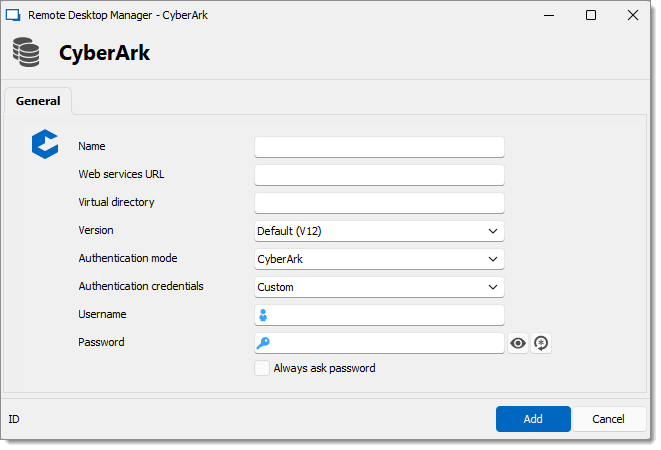Expand the Version dropdown
The height and width of the screenshot is (450, 661).
tap(379, 231)
